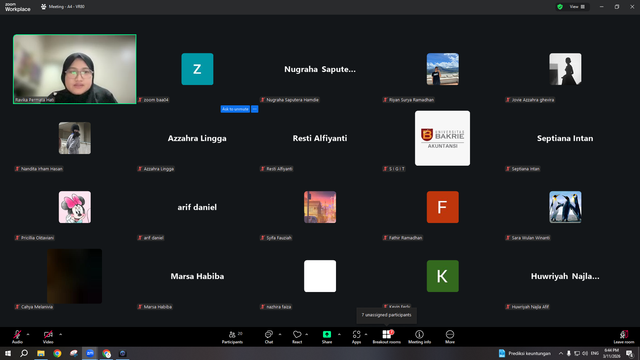Viewport: 640px width, 360px height.
Task: Open the View layout menu
Action: tap(577, 7)
